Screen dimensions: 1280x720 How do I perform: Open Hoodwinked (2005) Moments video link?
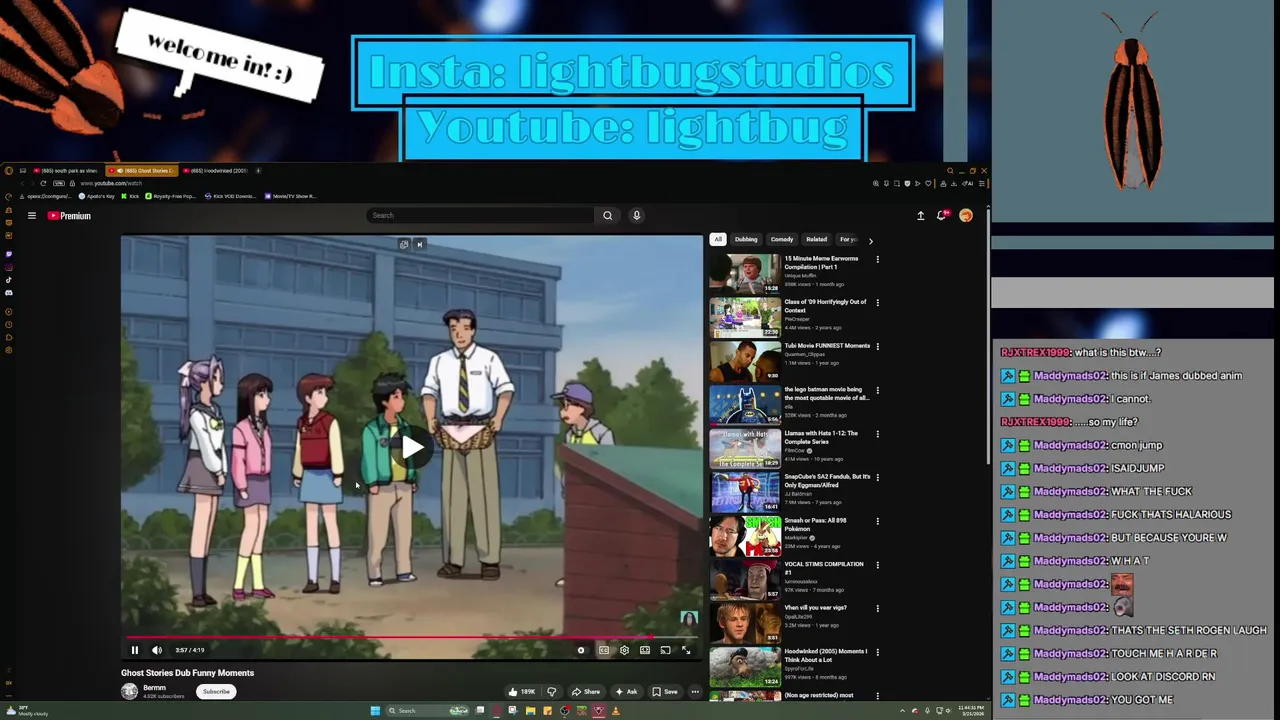[x=826, y=655]
